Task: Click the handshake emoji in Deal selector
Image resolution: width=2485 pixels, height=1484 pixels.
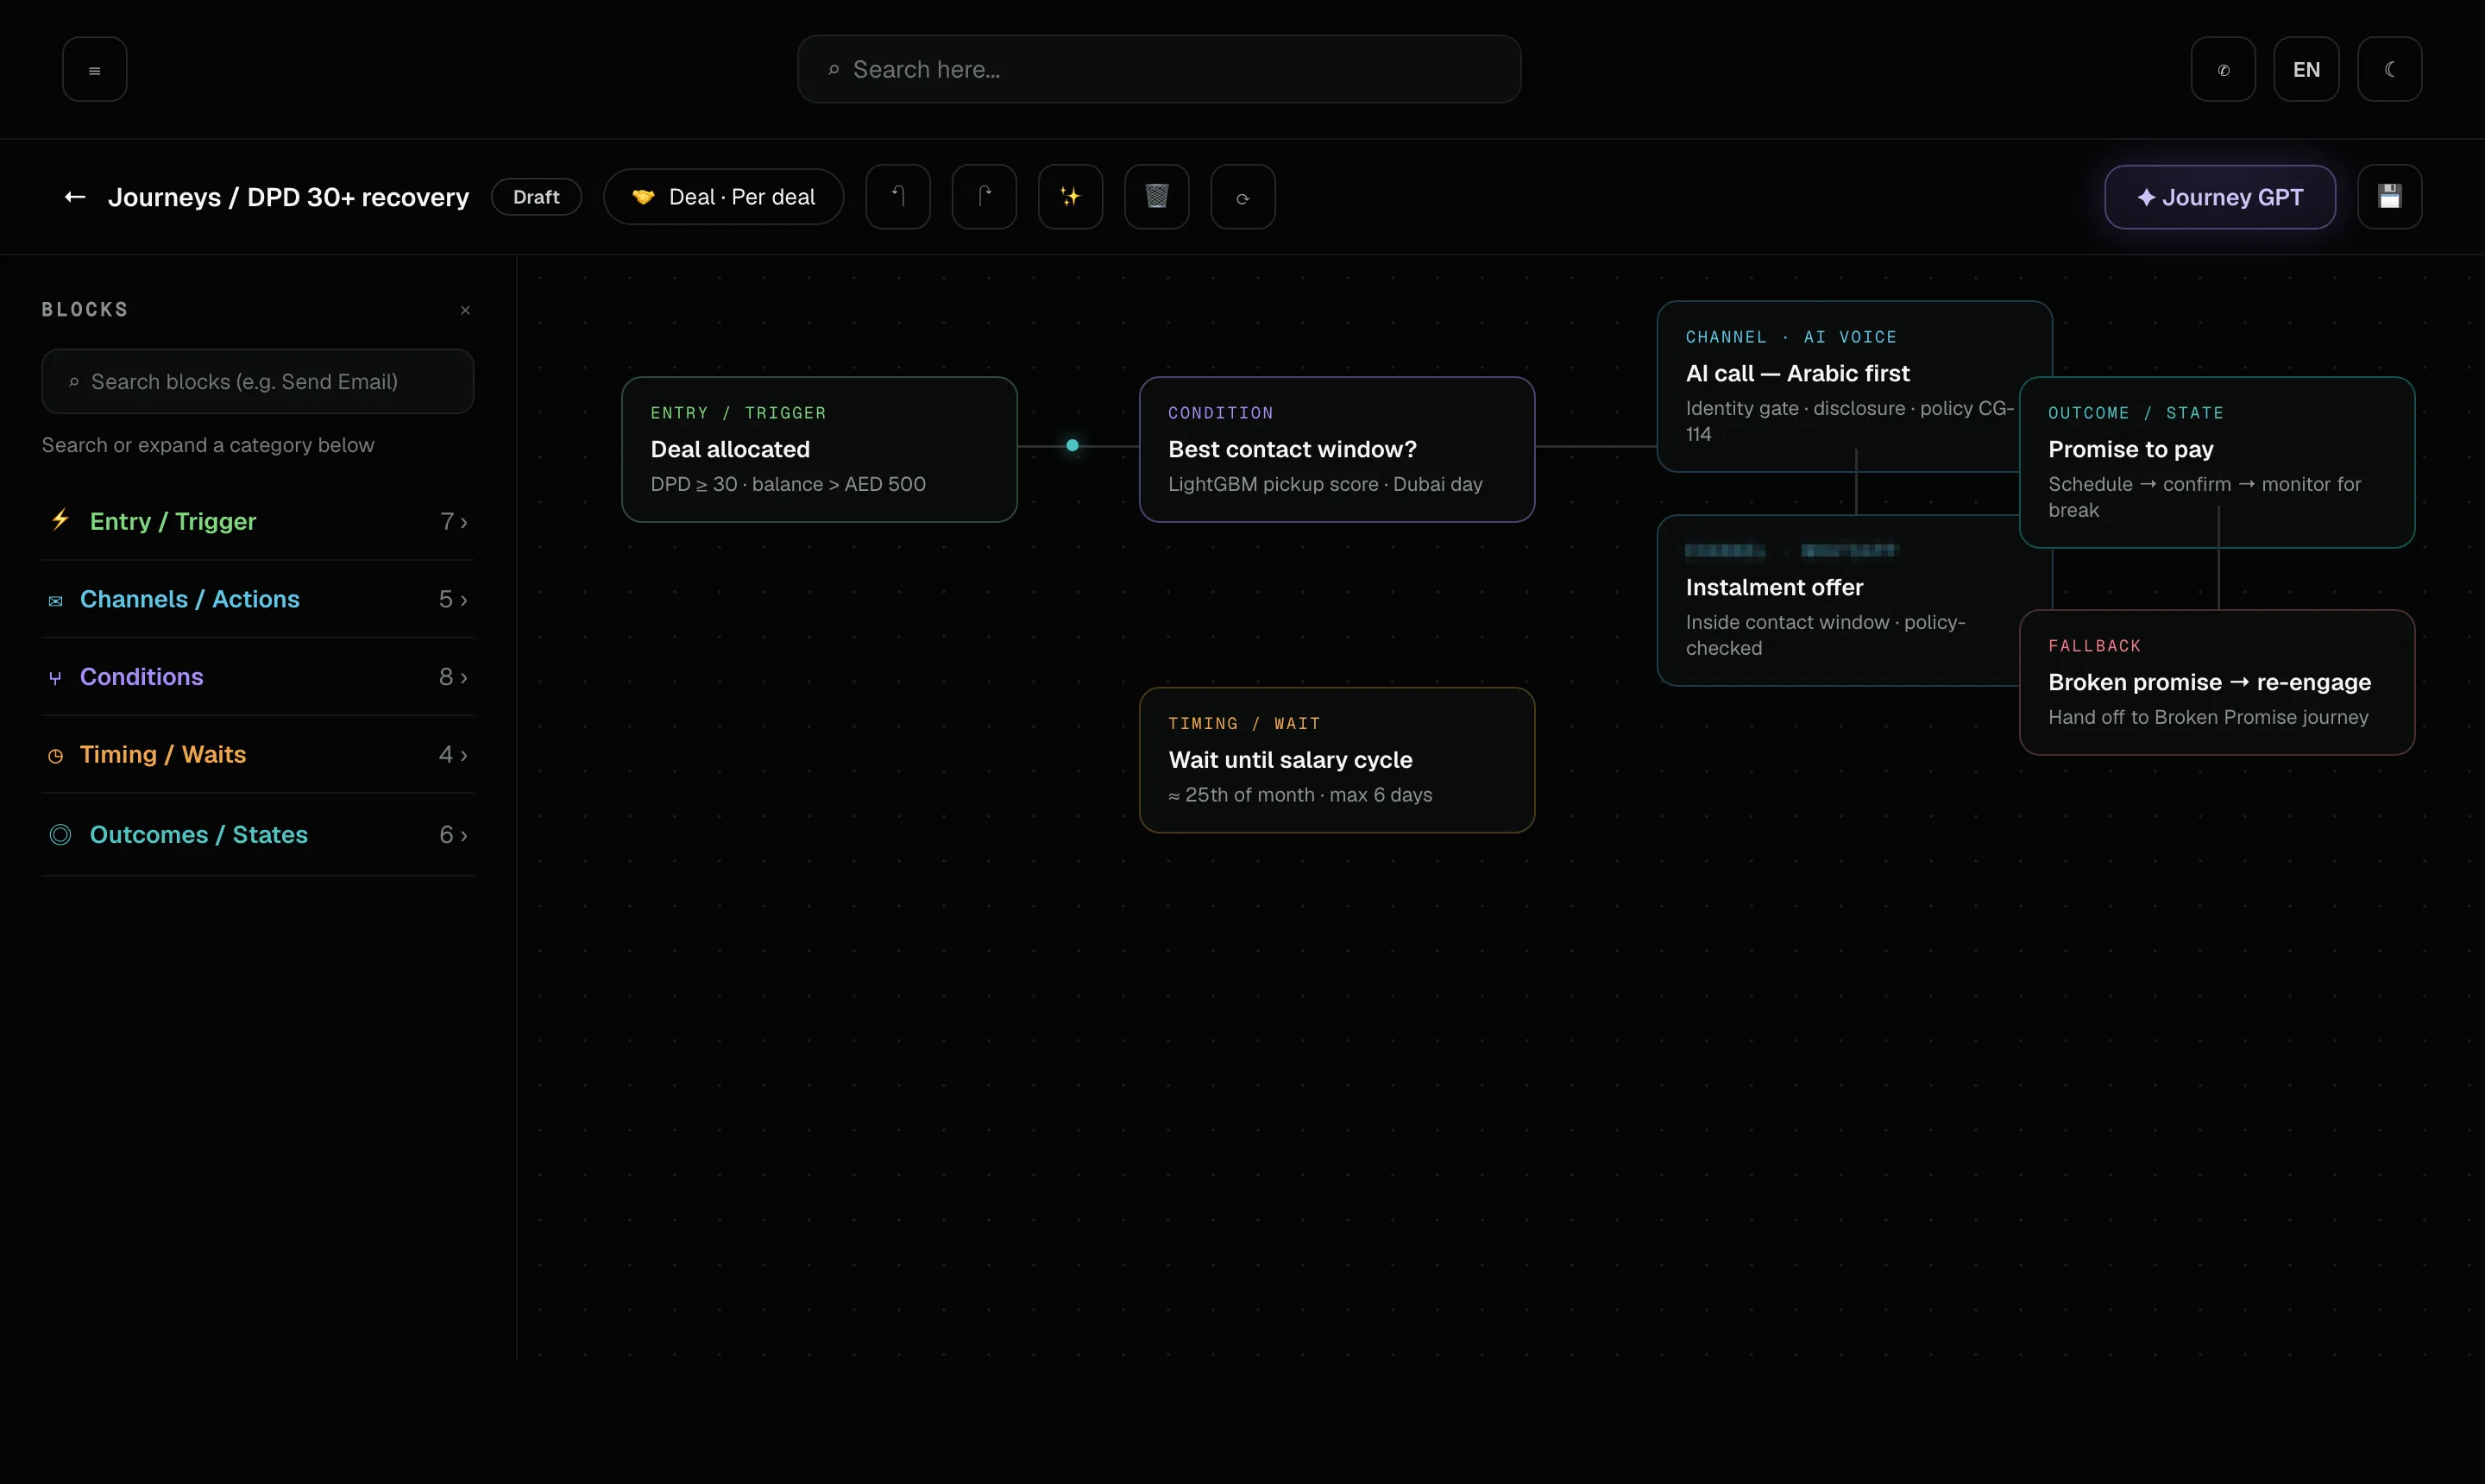Action: [643, 197]
